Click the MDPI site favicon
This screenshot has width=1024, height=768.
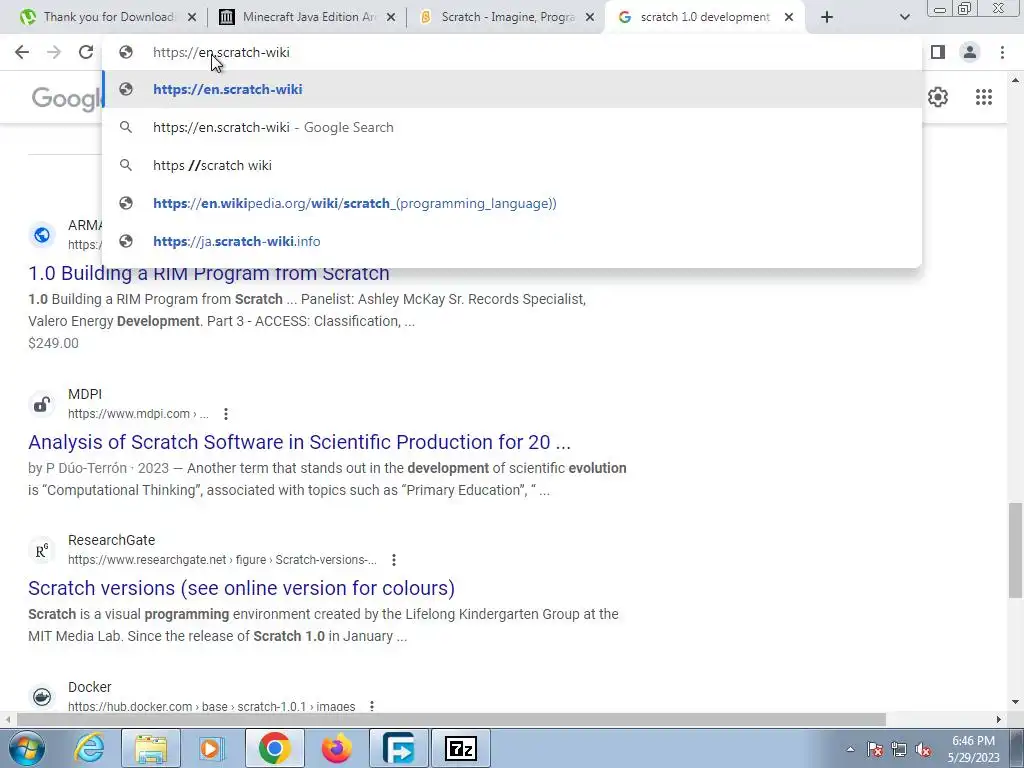click(x=42, y=404)
